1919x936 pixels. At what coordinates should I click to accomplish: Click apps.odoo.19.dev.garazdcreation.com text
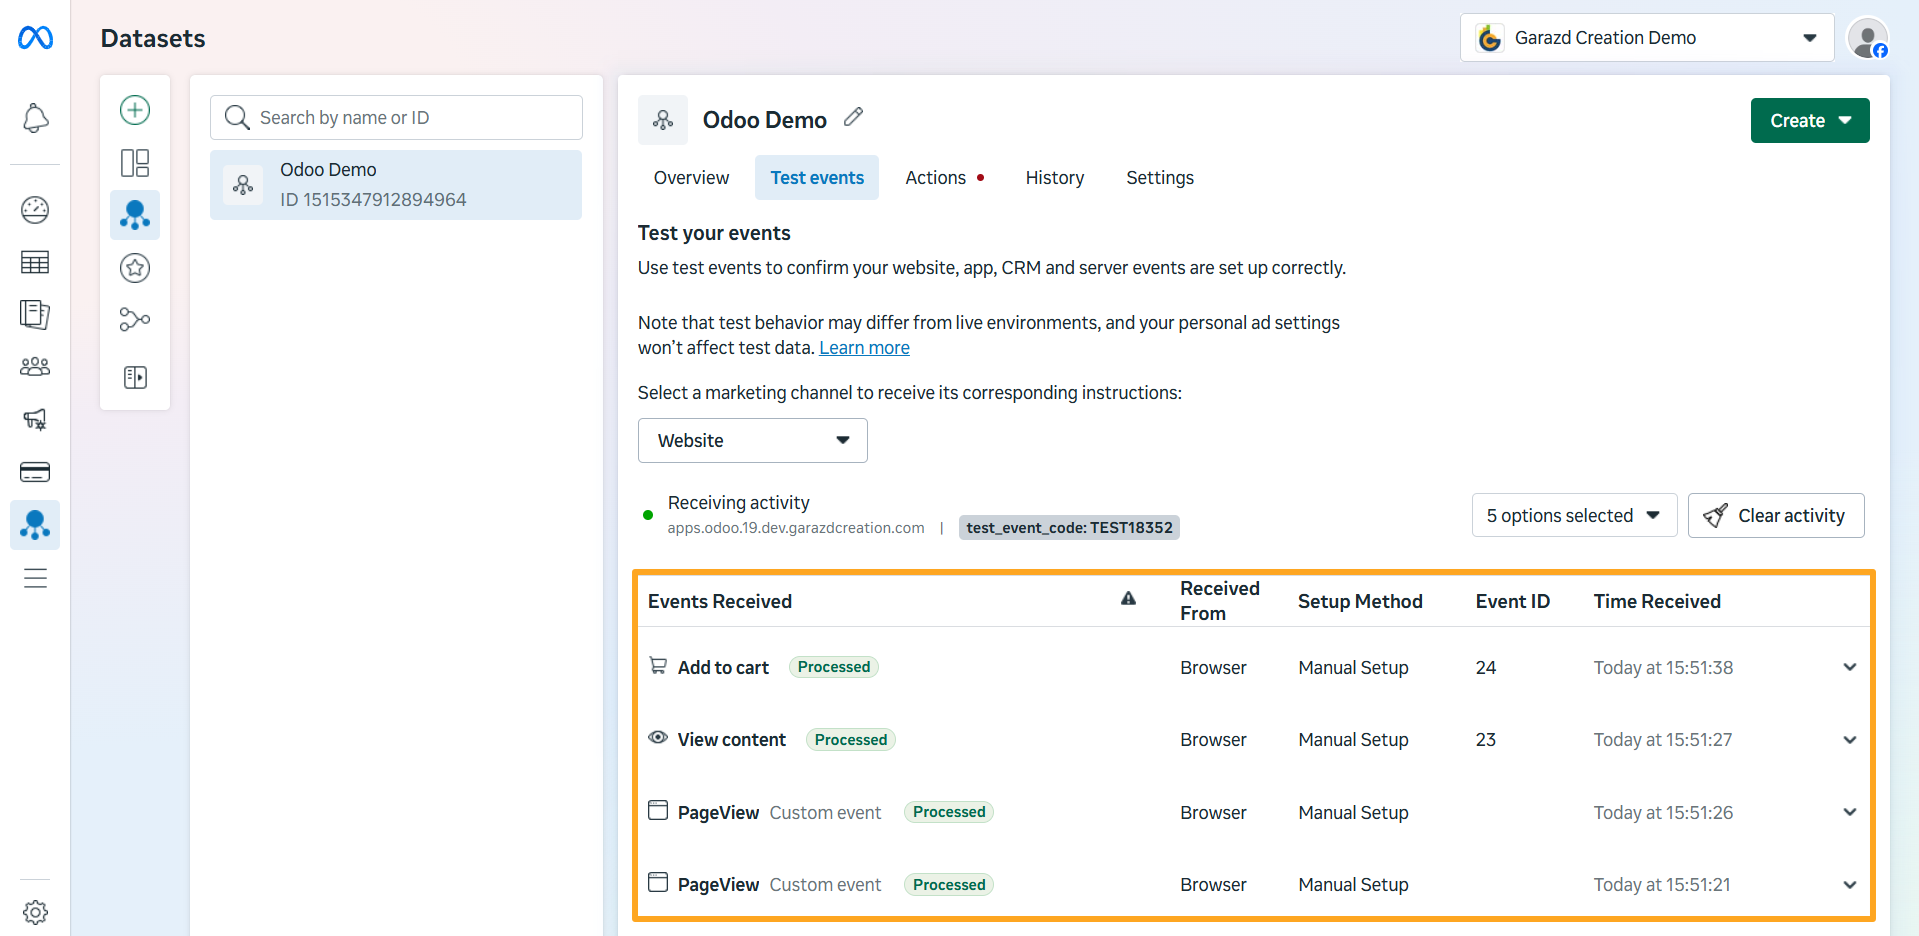[796, 528]
